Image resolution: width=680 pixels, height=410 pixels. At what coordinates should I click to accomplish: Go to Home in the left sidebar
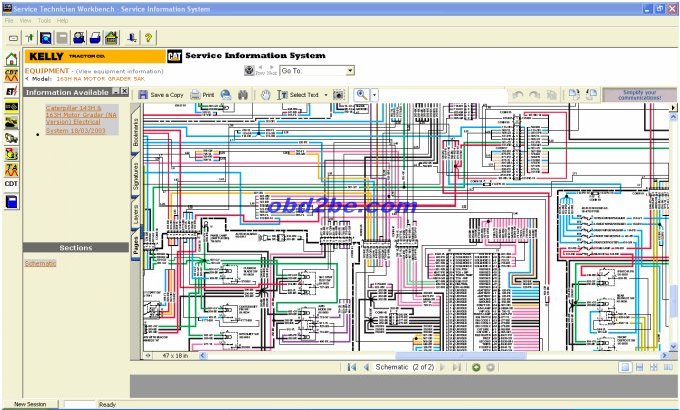coord(11,59)
